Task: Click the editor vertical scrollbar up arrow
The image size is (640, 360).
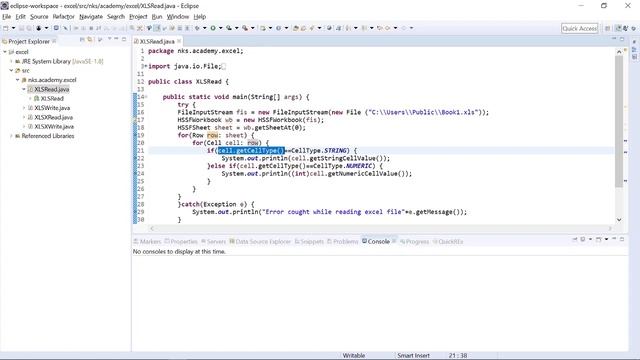Action: (x=619, y=52)
